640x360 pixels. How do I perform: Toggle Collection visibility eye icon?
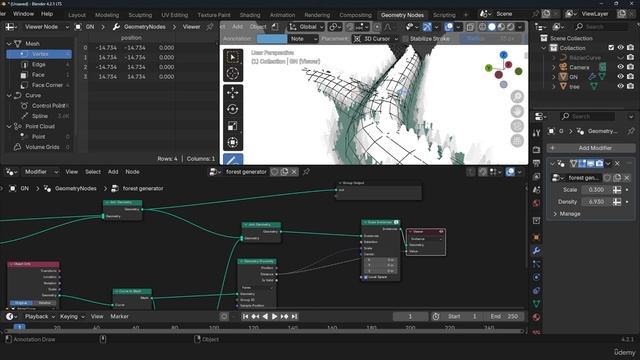[620, 48]
